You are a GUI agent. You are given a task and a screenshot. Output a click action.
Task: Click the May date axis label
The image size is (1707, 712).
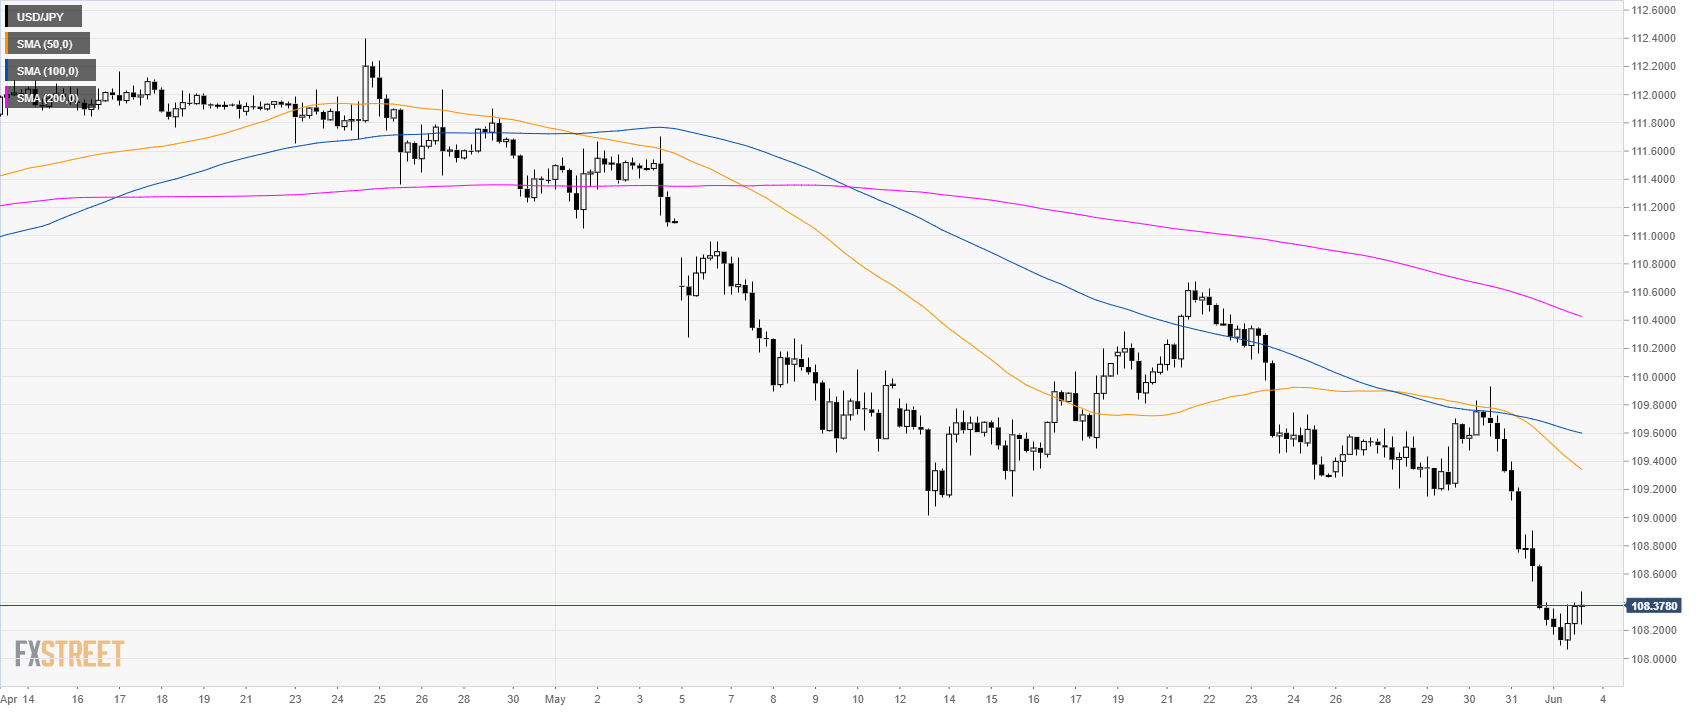click(x=555, y=699)
